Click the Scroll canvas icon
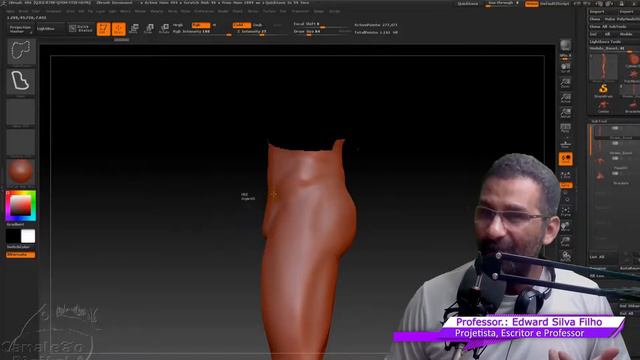Image resolution: width=640 pixels, height=360 pixels. tap(565, 68)
